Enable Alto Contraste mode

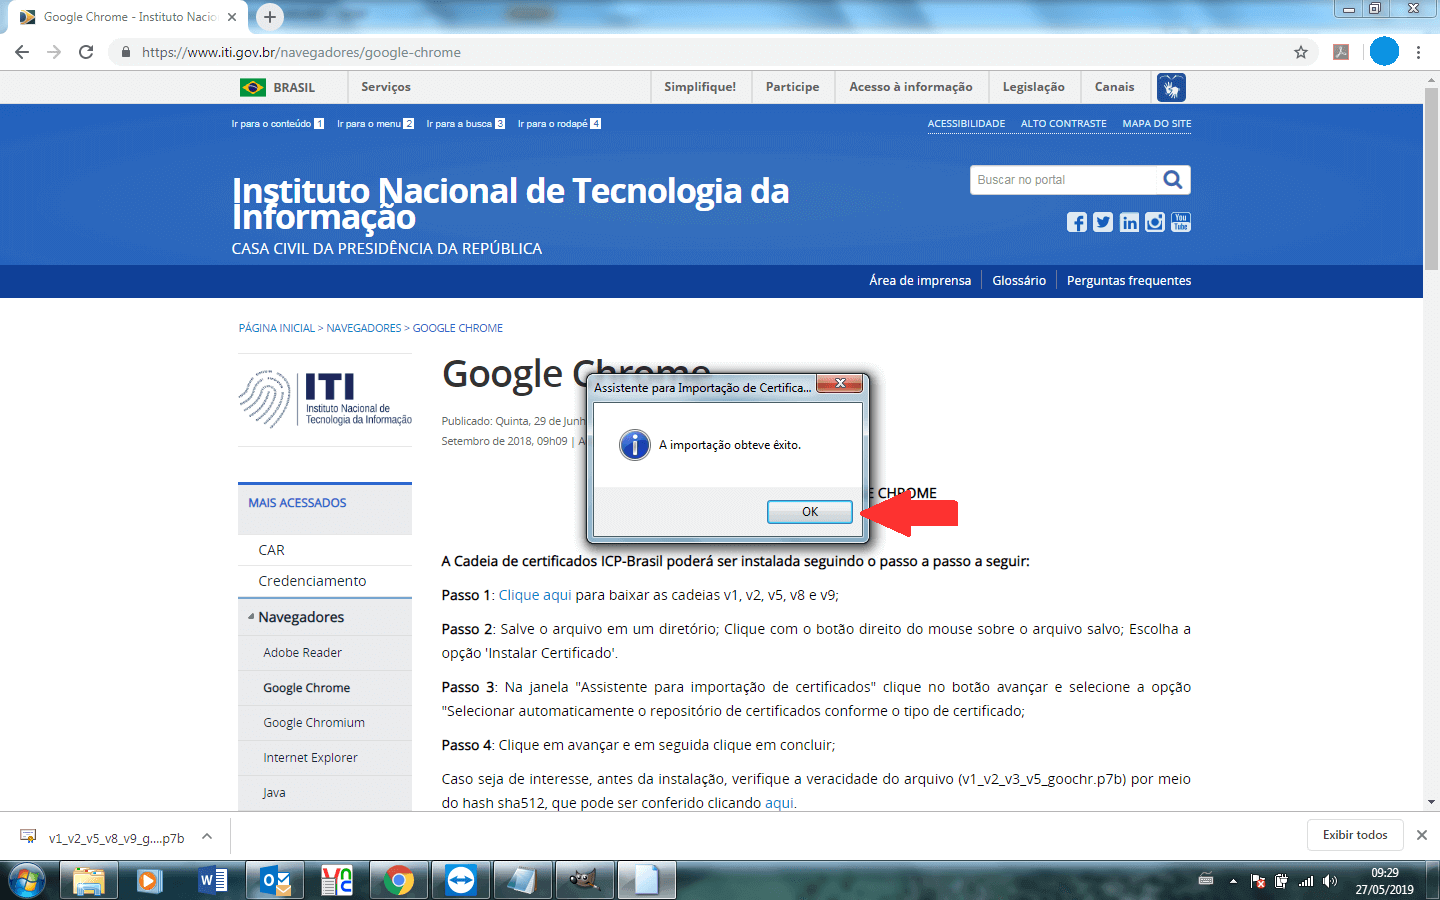1063,124
